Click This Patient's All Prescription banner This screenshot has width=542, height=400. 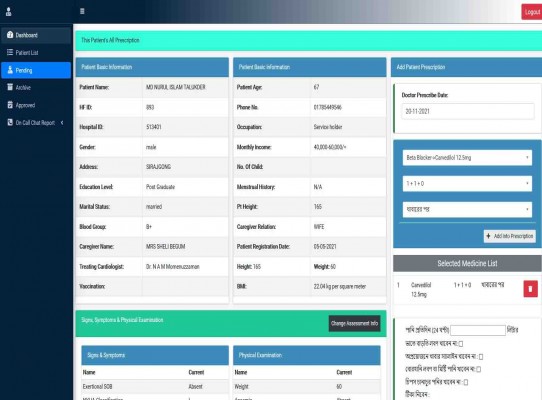click(308, 40)
